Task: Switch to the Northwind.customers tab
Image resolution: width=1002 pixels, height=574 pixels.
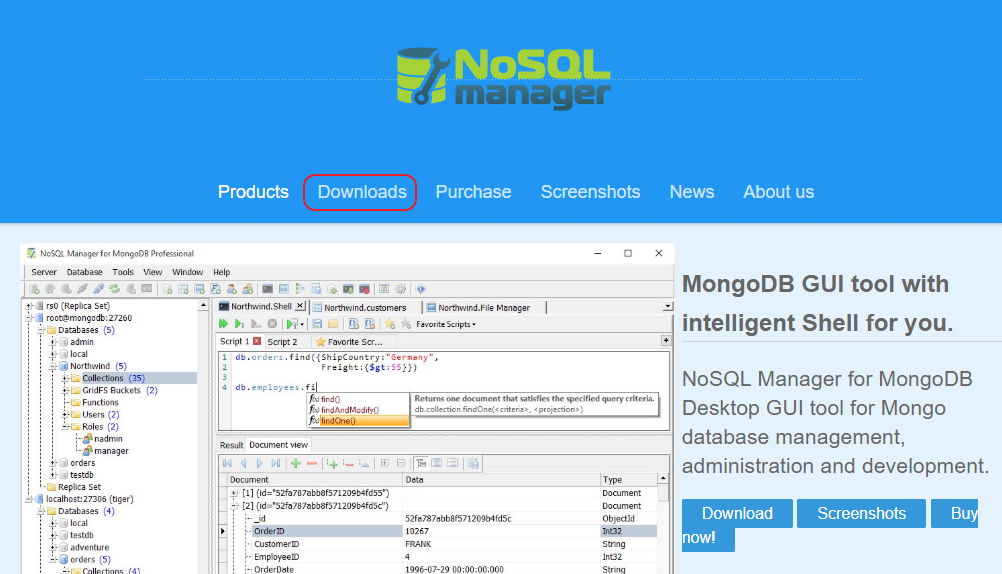Action: [365, 307]
